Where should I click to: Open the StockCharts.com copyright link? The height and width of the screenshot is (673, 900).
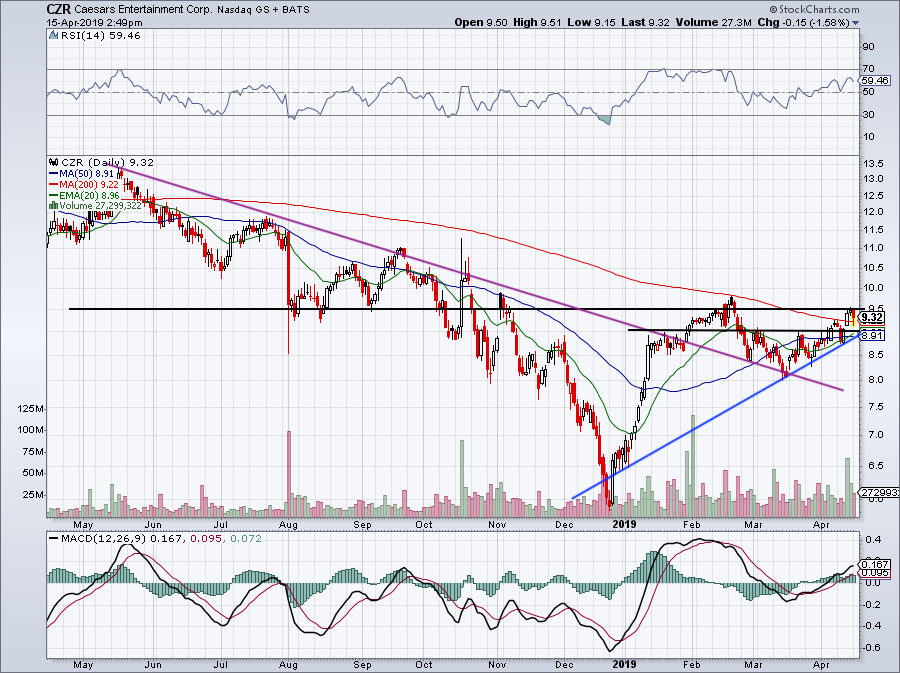point(814,9)
